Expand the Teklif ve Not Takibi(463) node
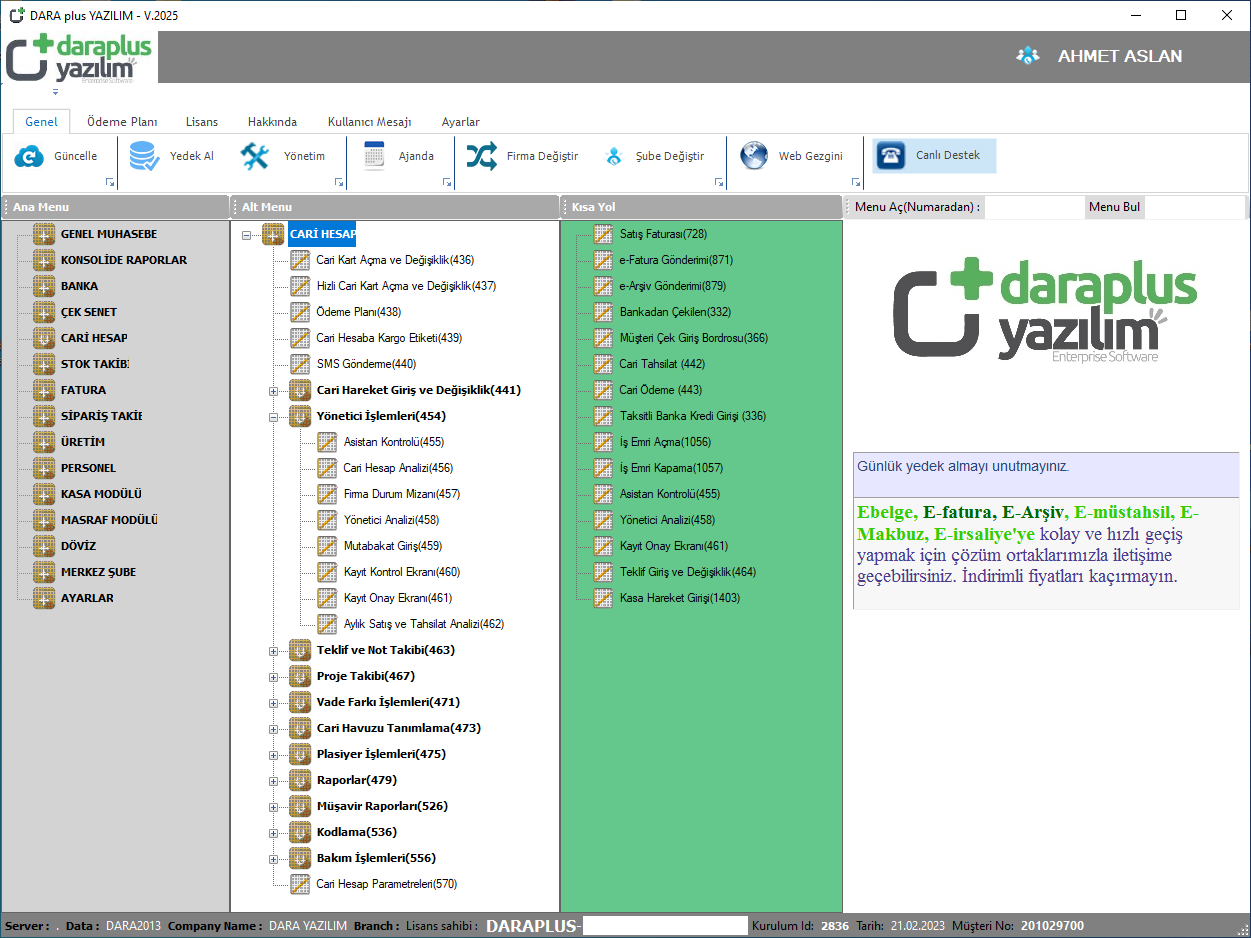 [x=274, y=651]
